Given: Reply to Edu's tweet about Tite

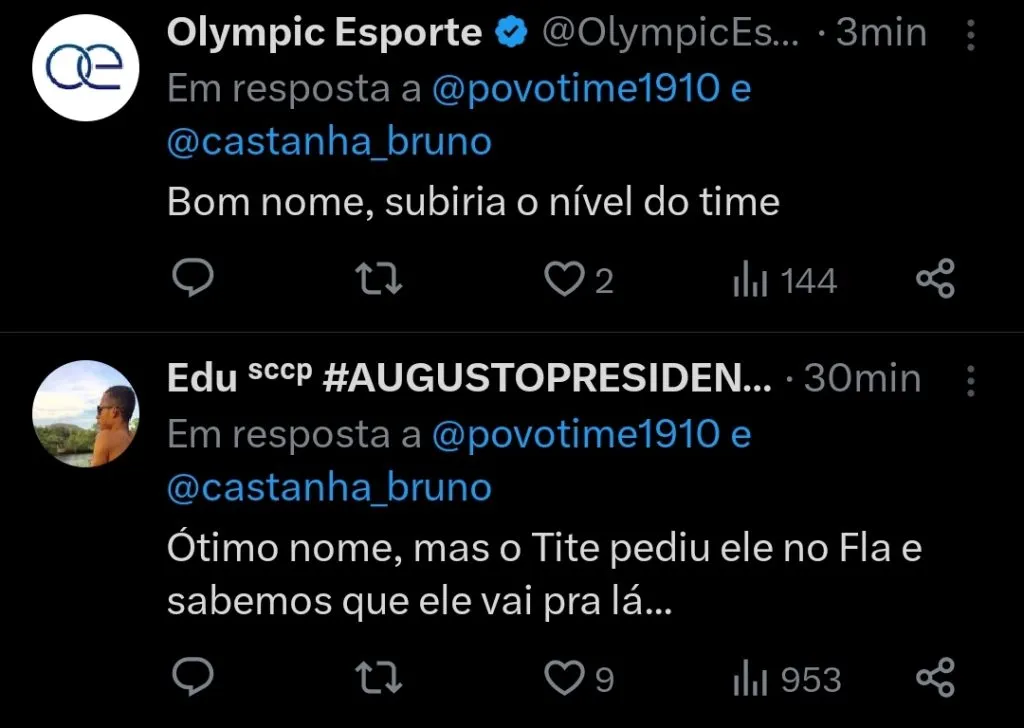Looking at the screenshot, I should (x=193, y=678).
